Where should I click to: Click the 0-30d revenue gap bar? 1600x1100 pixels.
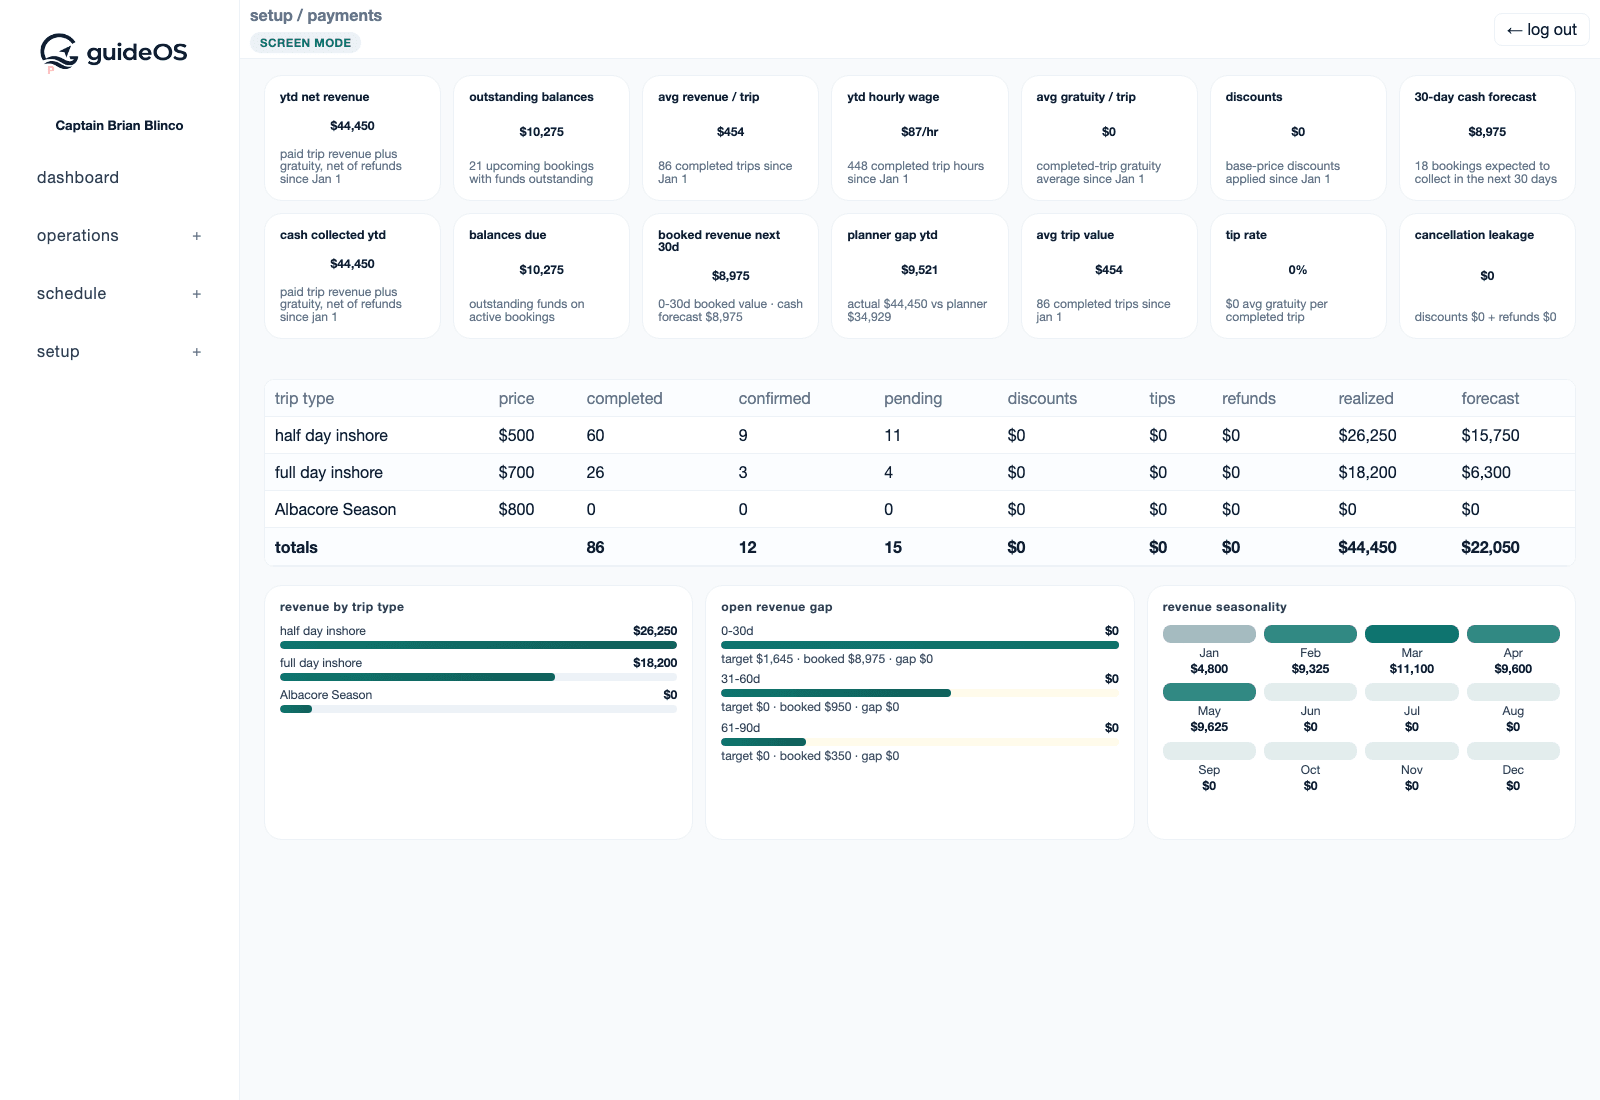[x=919, y=645]
